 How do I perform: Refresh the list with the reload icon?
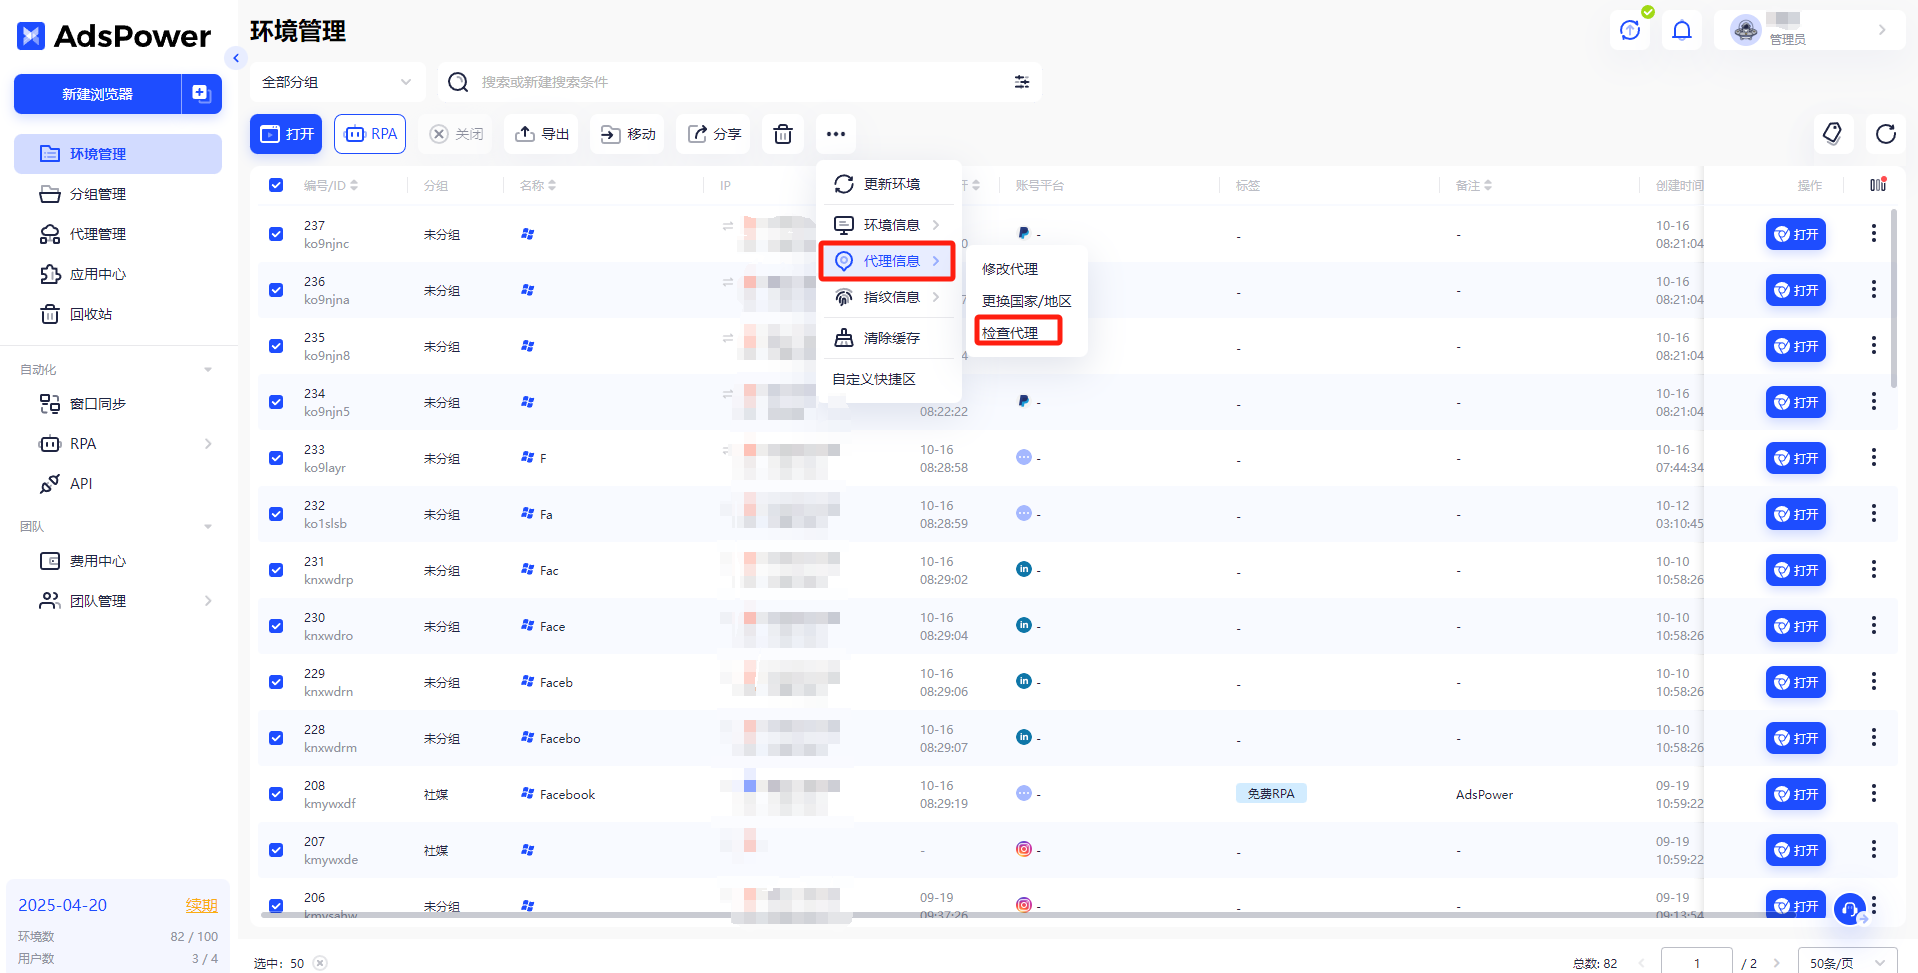(x=1886, y=133)
